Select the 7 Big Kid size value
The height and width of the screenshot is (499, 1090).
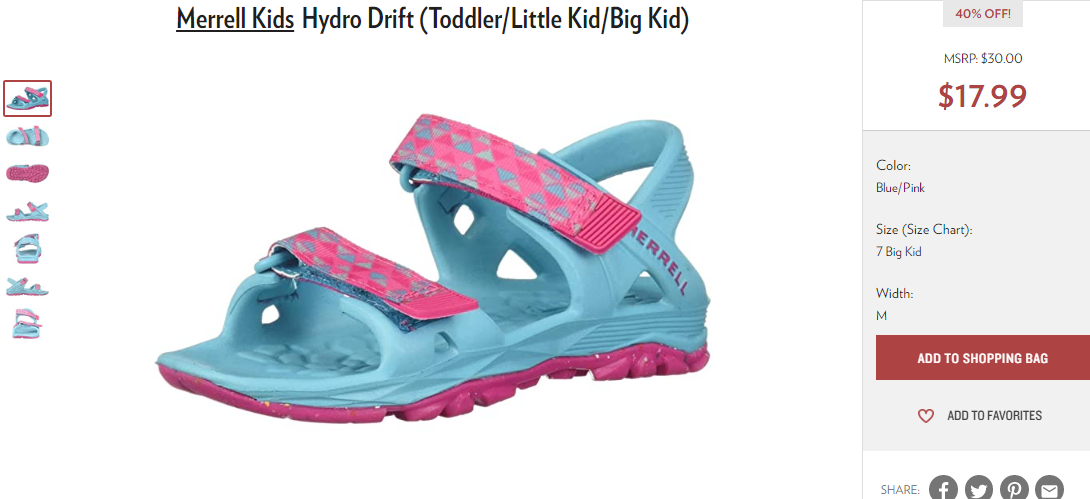899,252
